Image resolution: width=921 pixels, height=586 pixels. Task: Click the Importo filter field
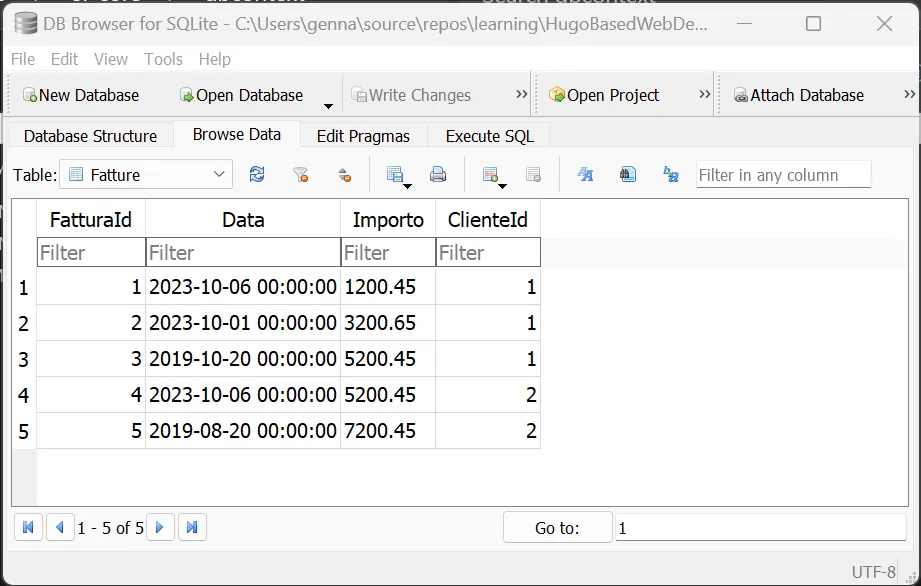point(388,252)
